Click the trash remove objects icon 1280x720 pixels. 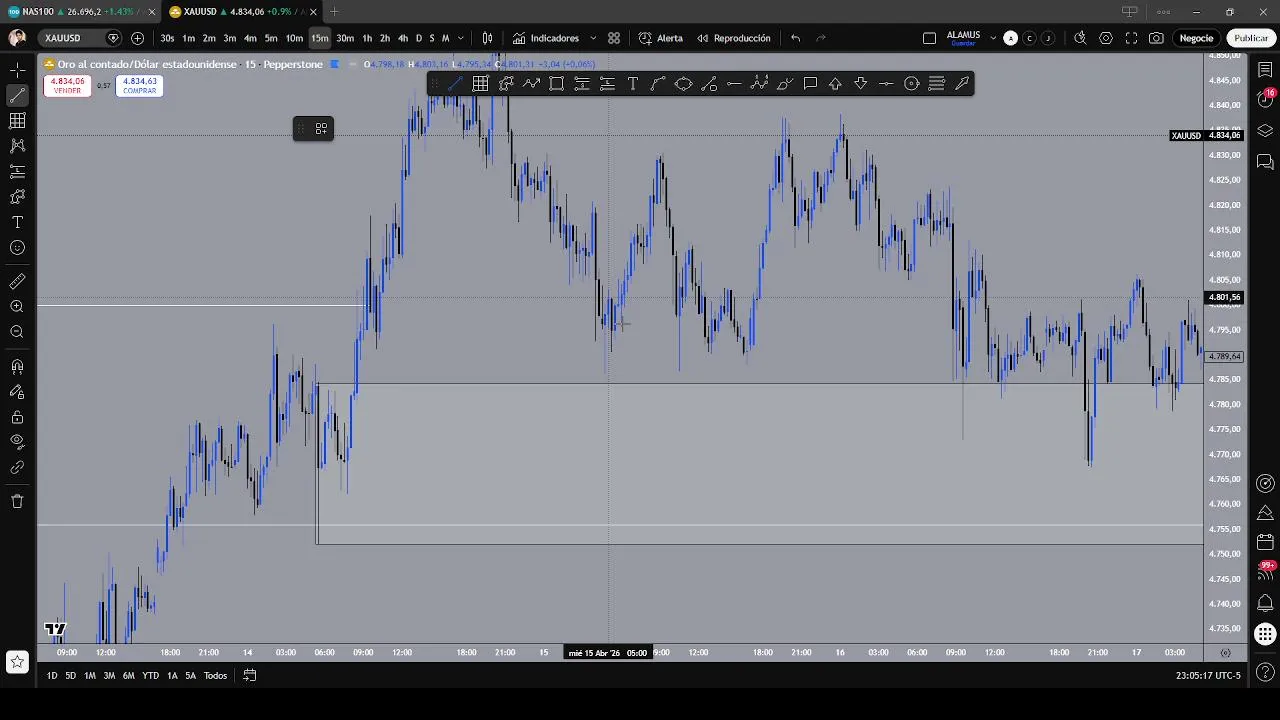pyautogui.click(x=17, y=501)
